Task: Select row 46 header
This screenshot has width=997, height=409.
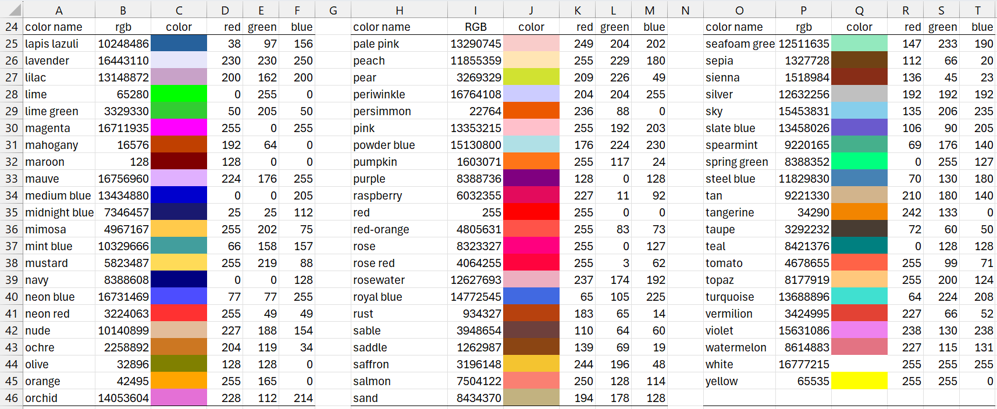Action: 11,398
